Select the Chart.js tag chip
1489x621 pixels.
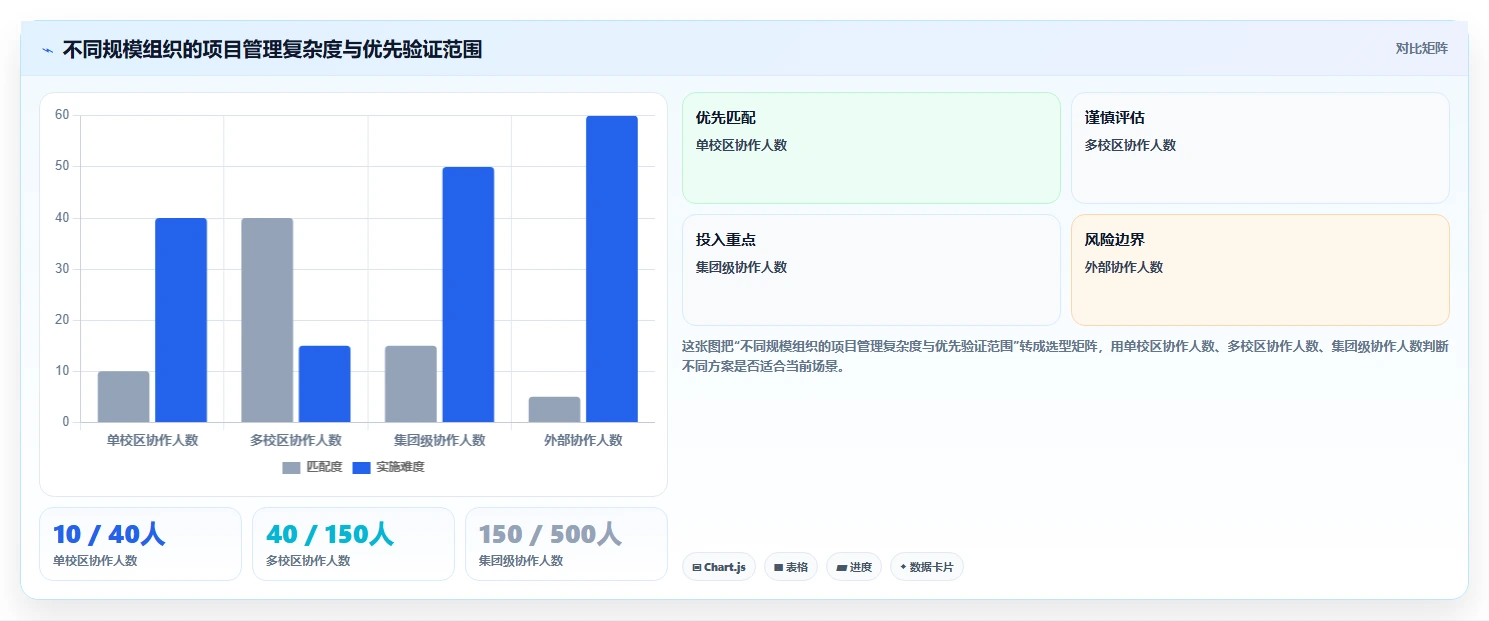point(719,567)
